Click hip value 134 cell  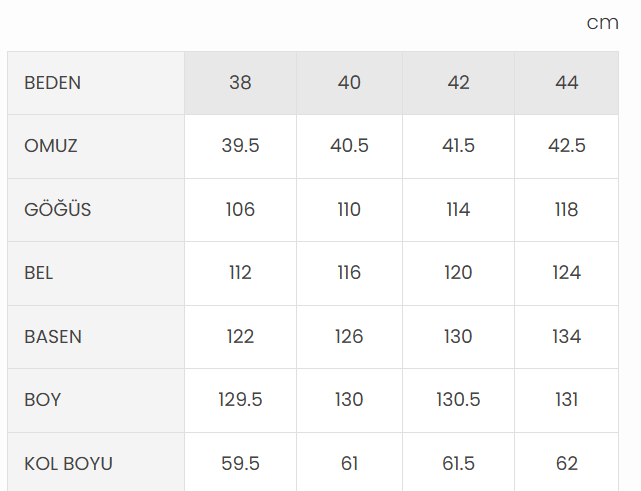coord(567,337)
